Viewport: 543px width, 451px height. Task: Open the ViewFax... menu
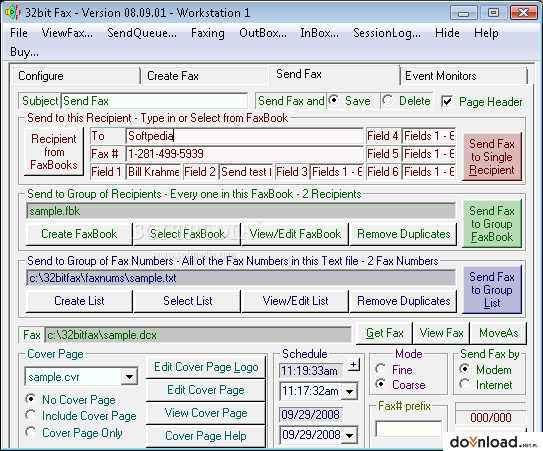67,33
